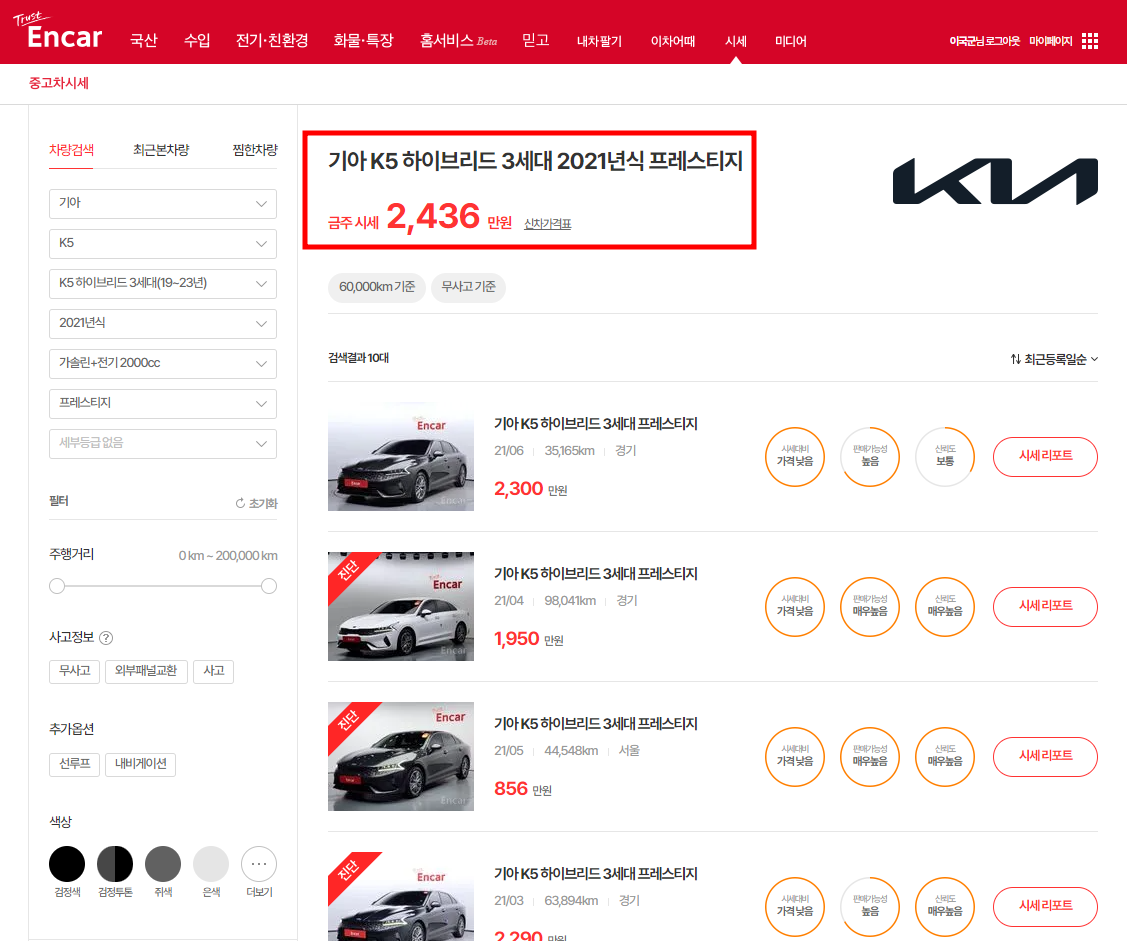Click the Kia brand logo
Image resolution: width=1127 pixels, height=941 pixels.
[x=995, y=181]
